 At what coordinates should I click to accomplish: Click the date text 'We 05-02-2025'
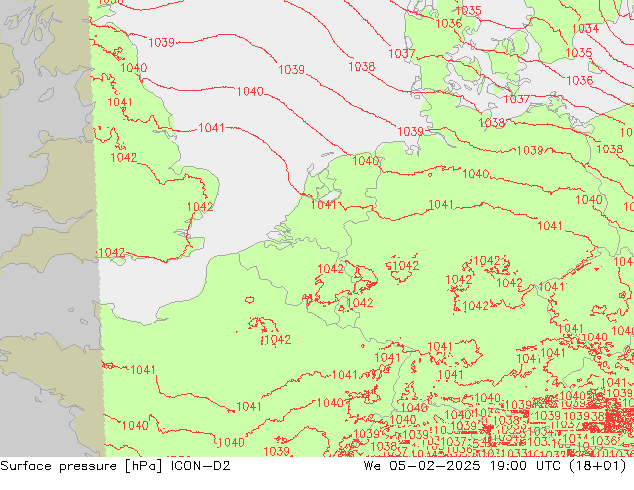[422, 466]
